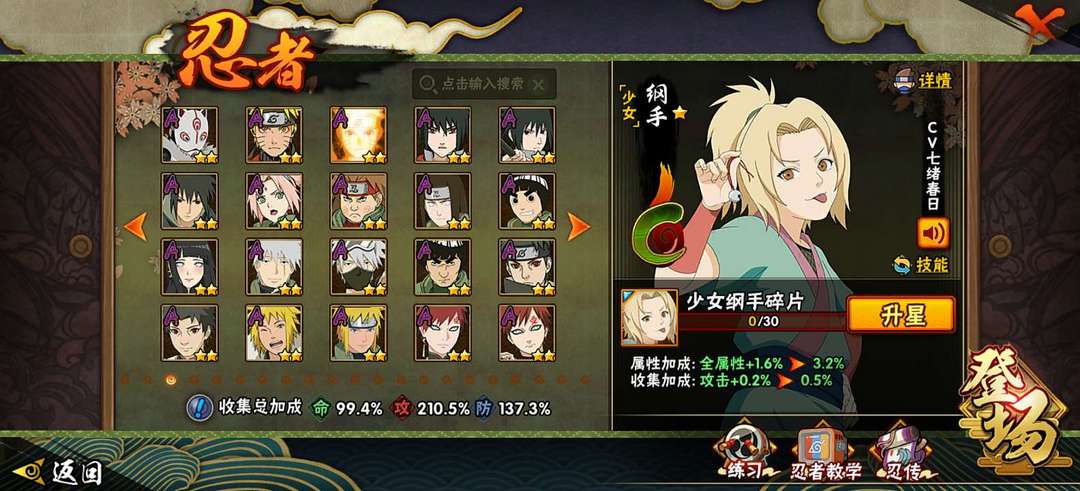Select the pink-haired Sakura portrait

pos(274,201)
